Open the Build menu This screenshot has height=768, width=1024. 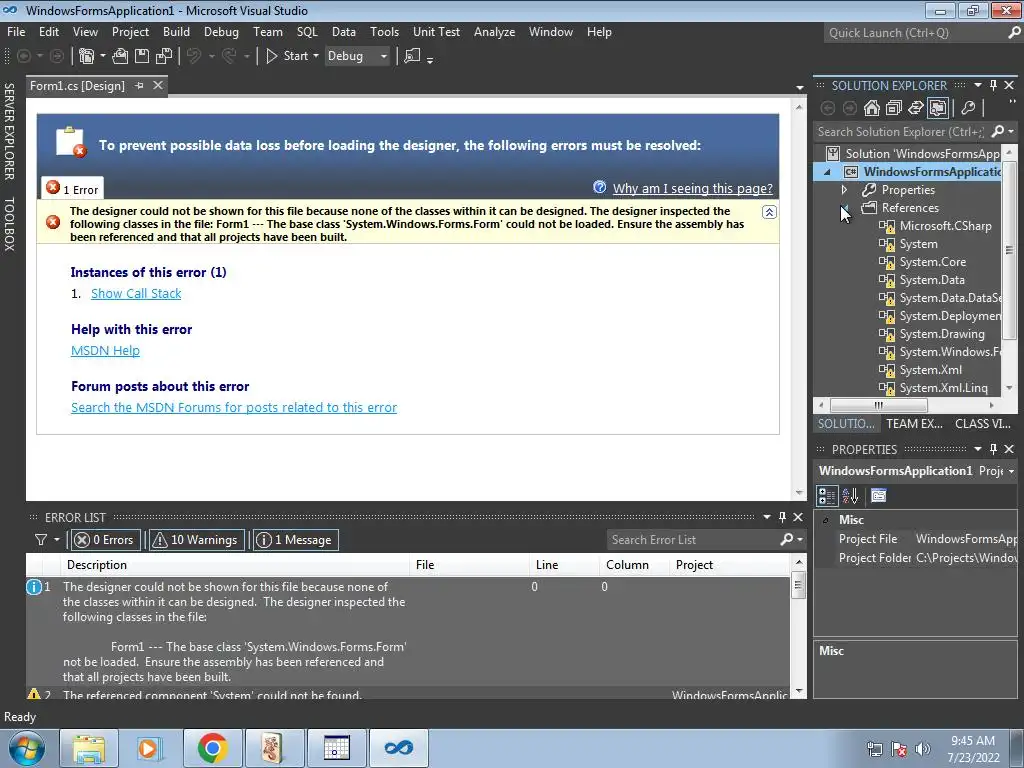(176, 32)
